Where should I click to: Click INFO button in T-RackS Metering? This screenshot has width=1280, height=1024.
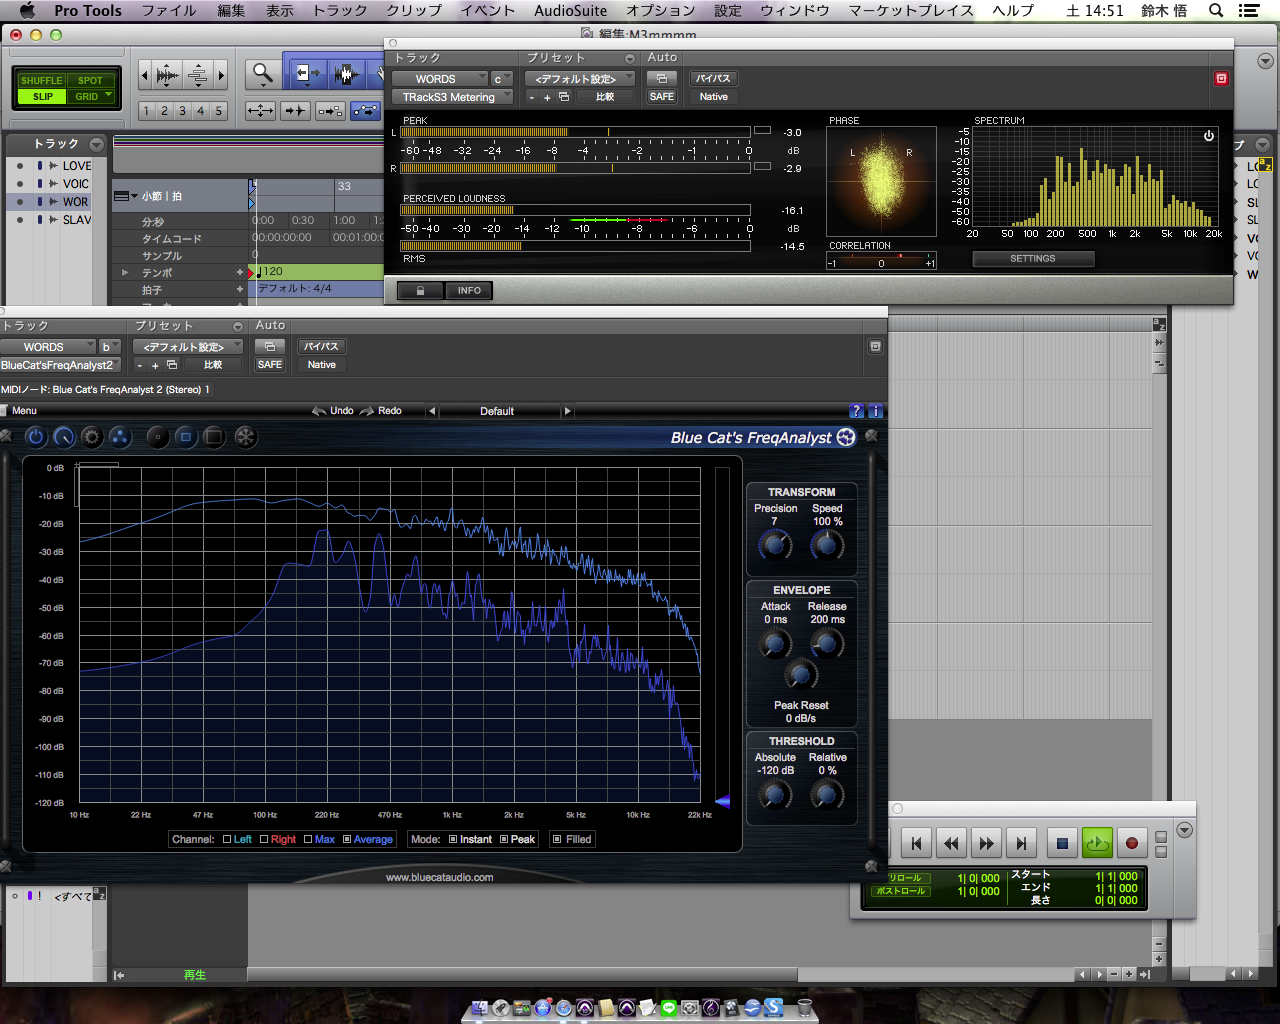click(x=469, y=291)
